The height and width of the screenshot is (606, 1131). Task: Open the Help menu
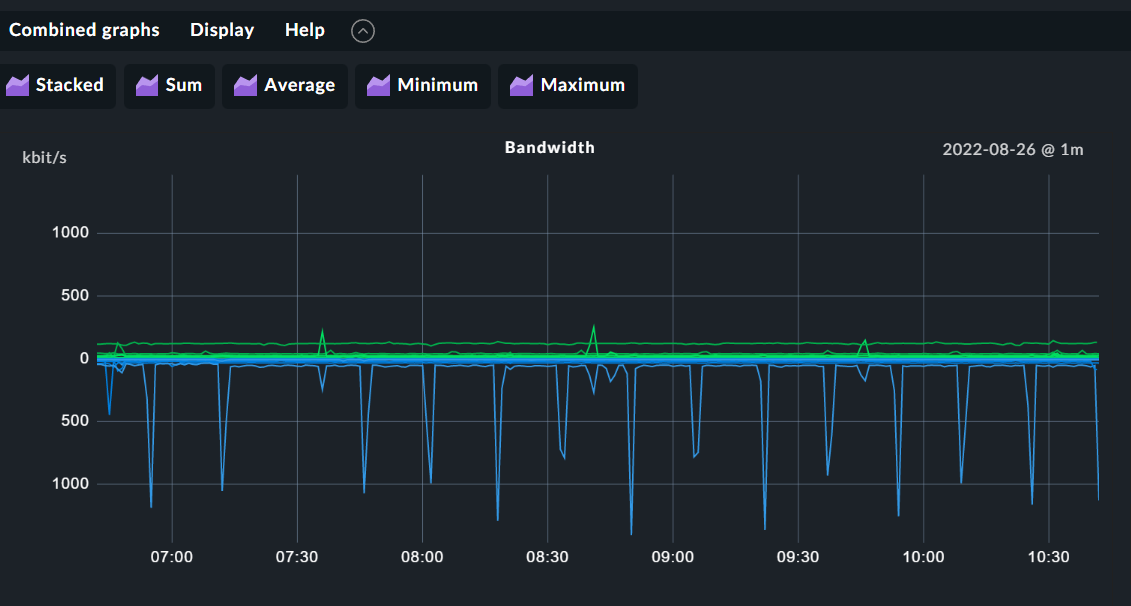[x=305, y=29]
